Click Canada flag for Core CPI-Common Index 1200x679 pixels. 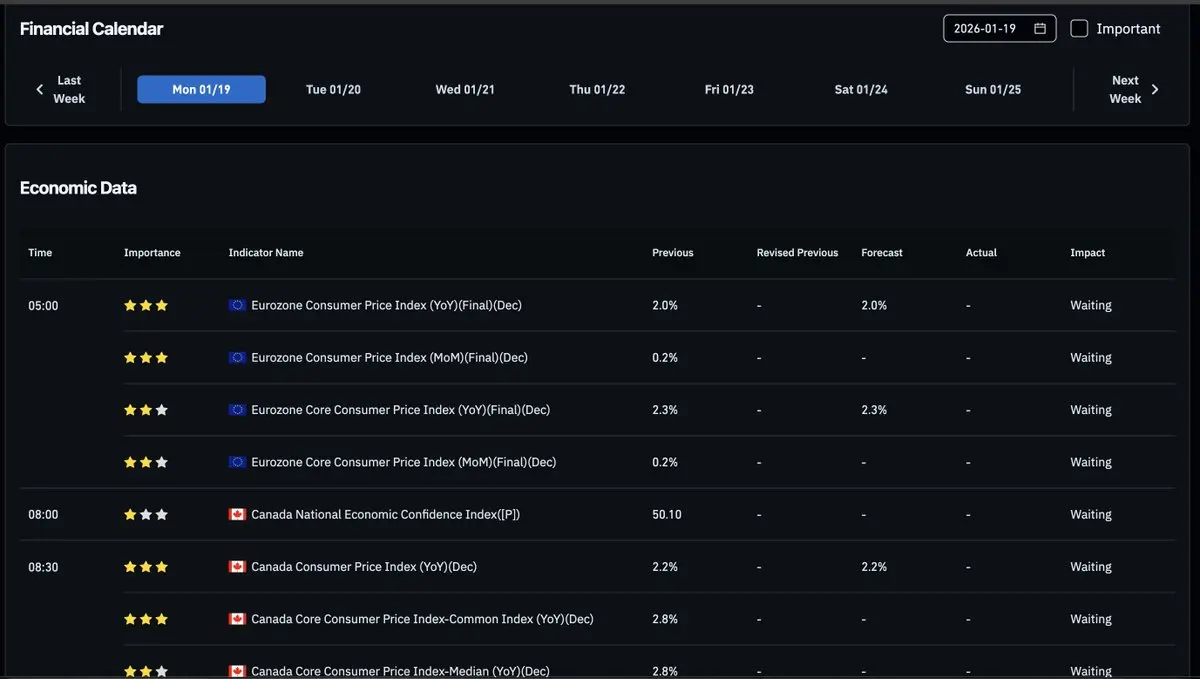point(237,619)
